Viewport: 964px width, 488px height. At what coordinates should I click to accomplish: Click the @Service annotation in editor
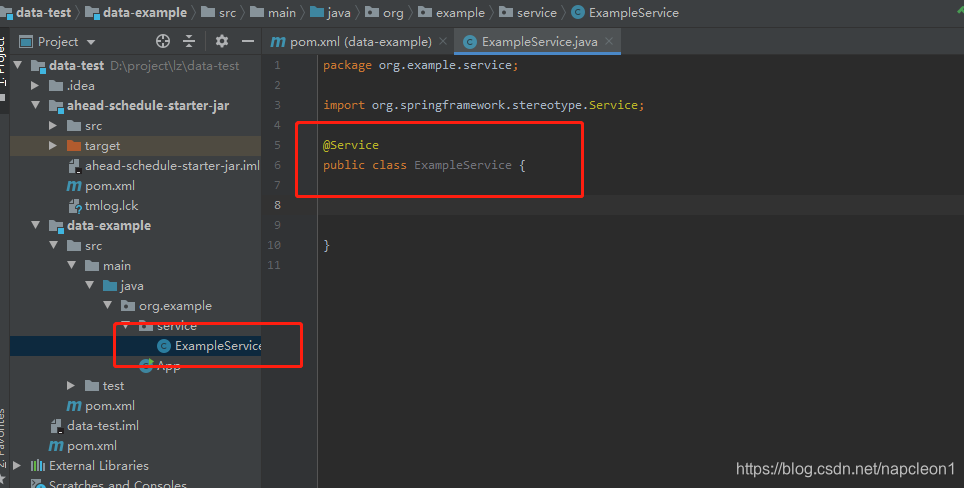(x=351, y=145)
